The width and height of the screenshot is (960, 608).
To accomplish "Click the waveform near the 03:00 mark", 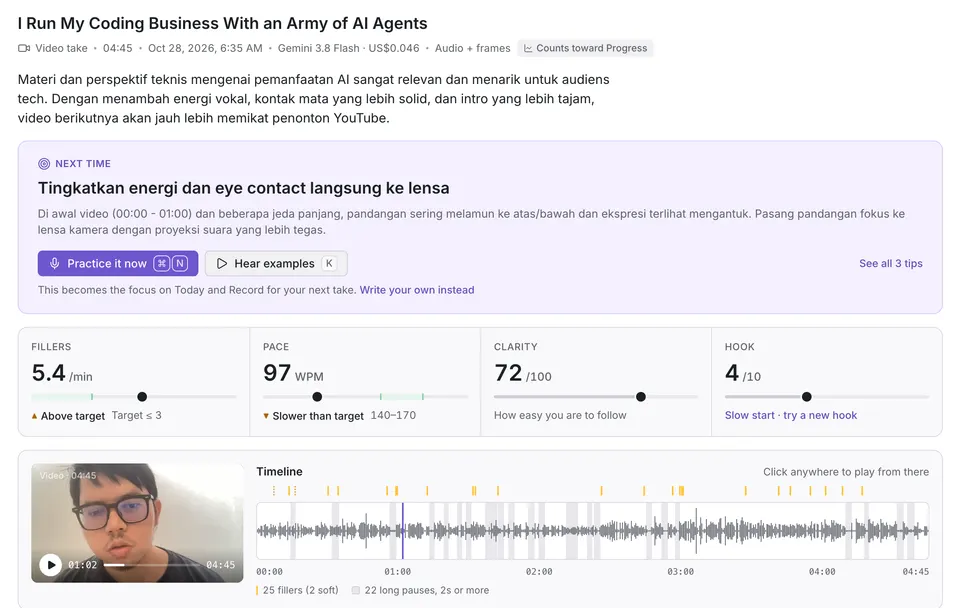I will (x=680, y=531).
